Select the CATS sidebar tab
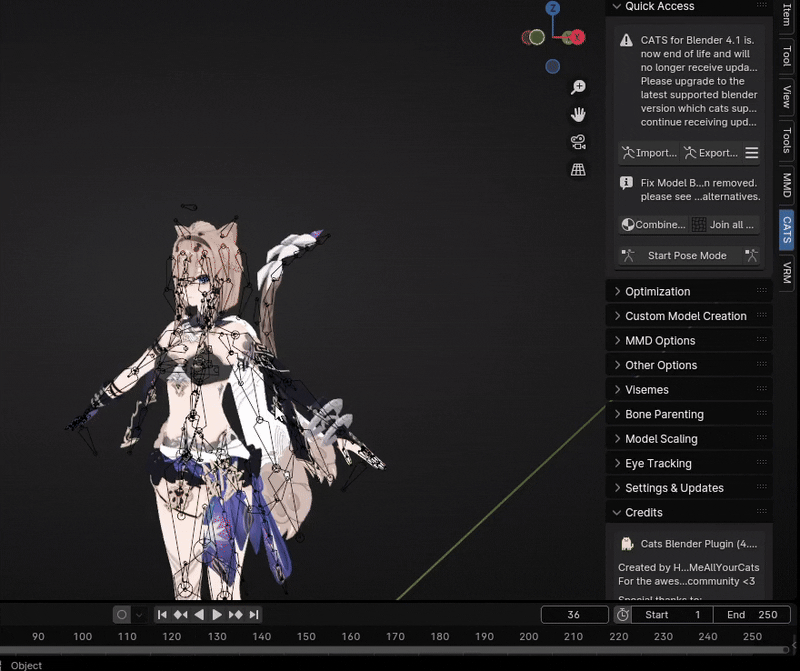The width and height of the screenshot is (800, 671). (x=787, y=229)
